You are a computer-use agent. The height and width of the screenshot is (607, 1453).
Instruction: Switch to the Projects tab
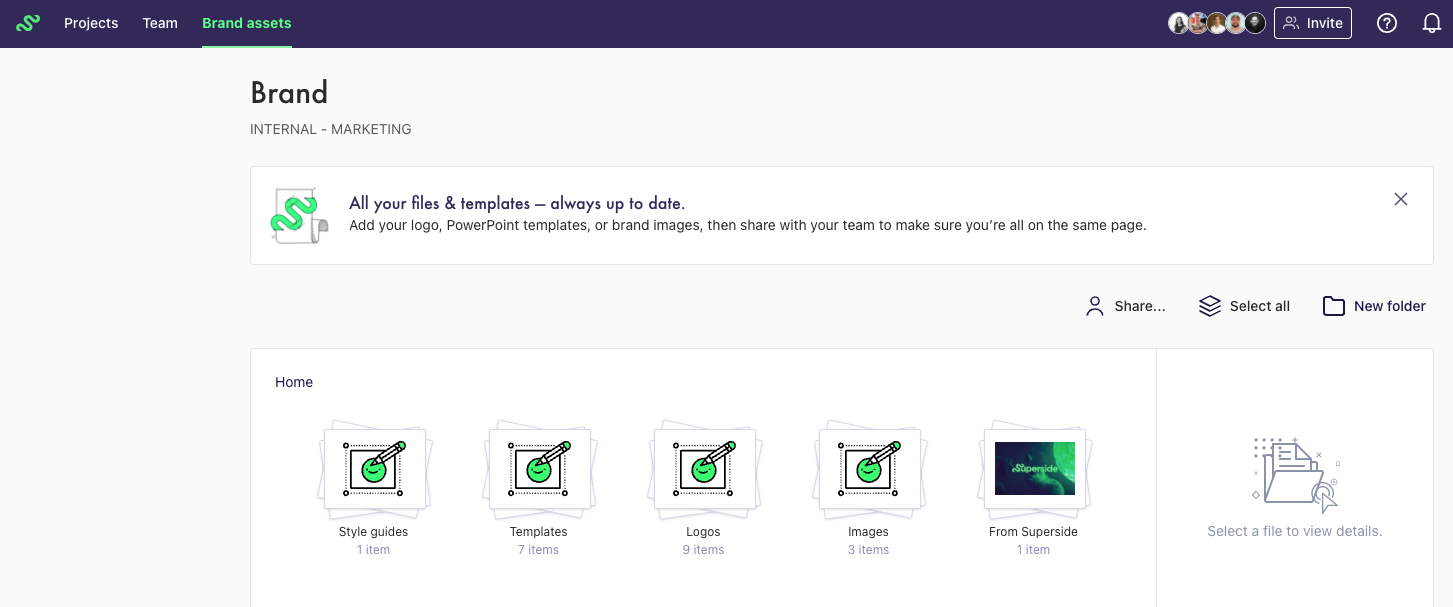91,22
